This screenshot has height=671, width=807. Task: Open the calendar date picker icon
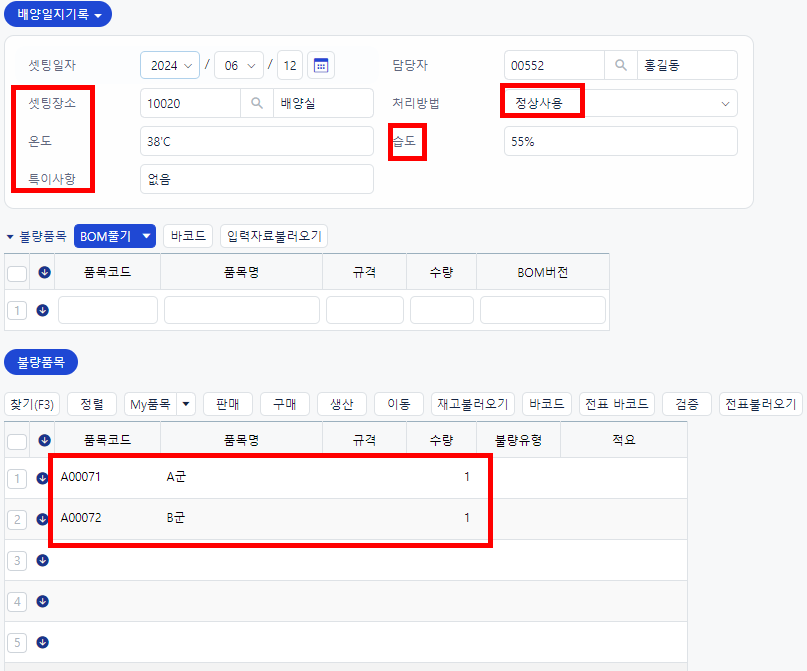[321, 65]
